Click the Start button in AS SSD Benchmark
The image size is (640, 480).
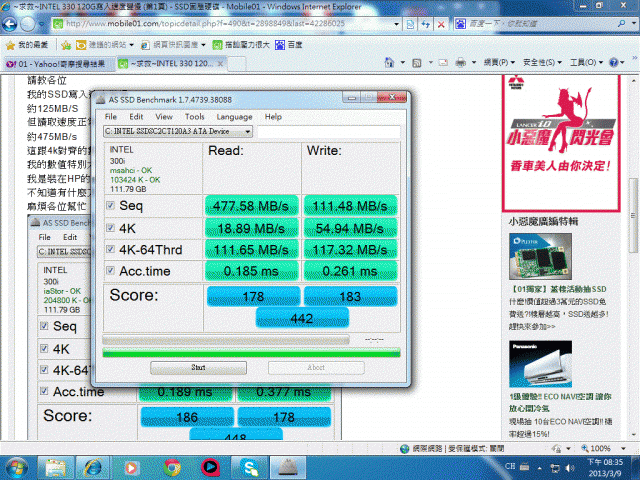pos(198,367)
